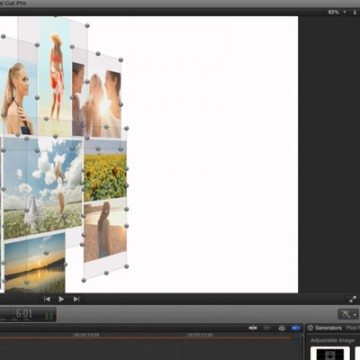The height and width of the screenshot is (360, 360).
Task: Switch to the Pixel Film tab
Action: point(353,328)
